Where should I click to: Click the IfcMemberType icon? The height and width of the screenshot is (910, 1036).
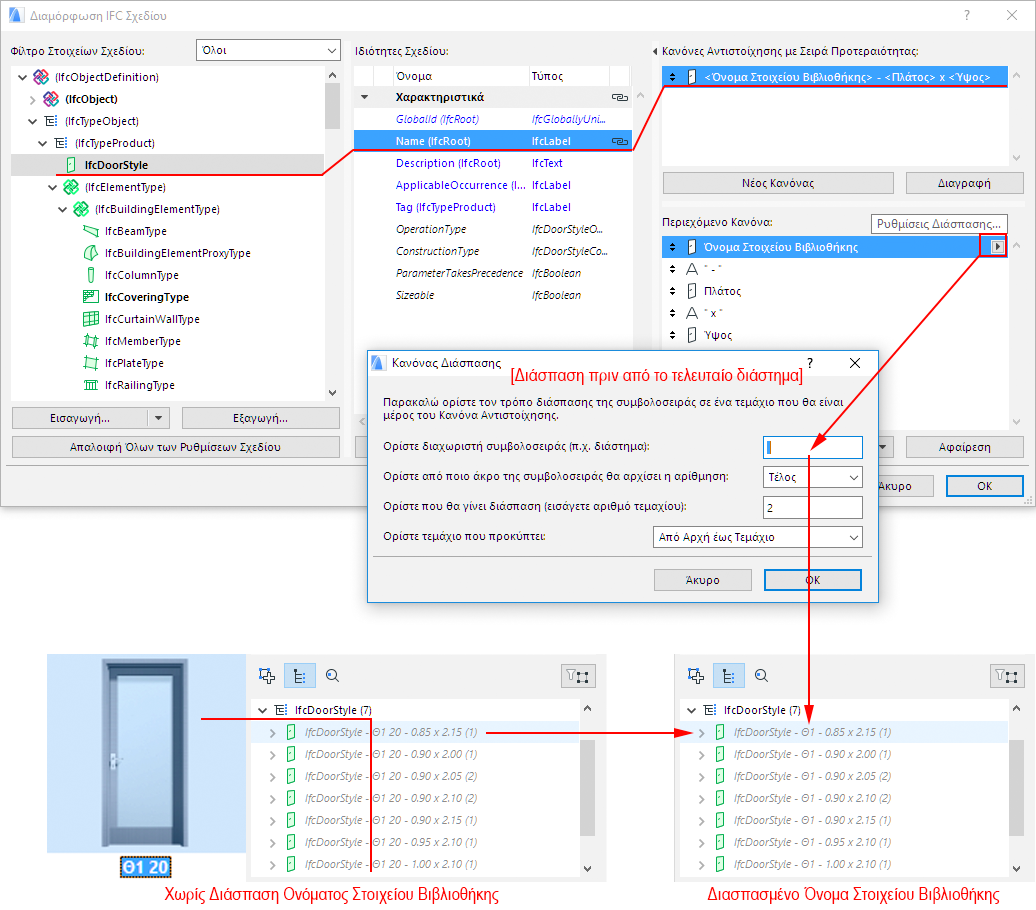click(91, 341)
